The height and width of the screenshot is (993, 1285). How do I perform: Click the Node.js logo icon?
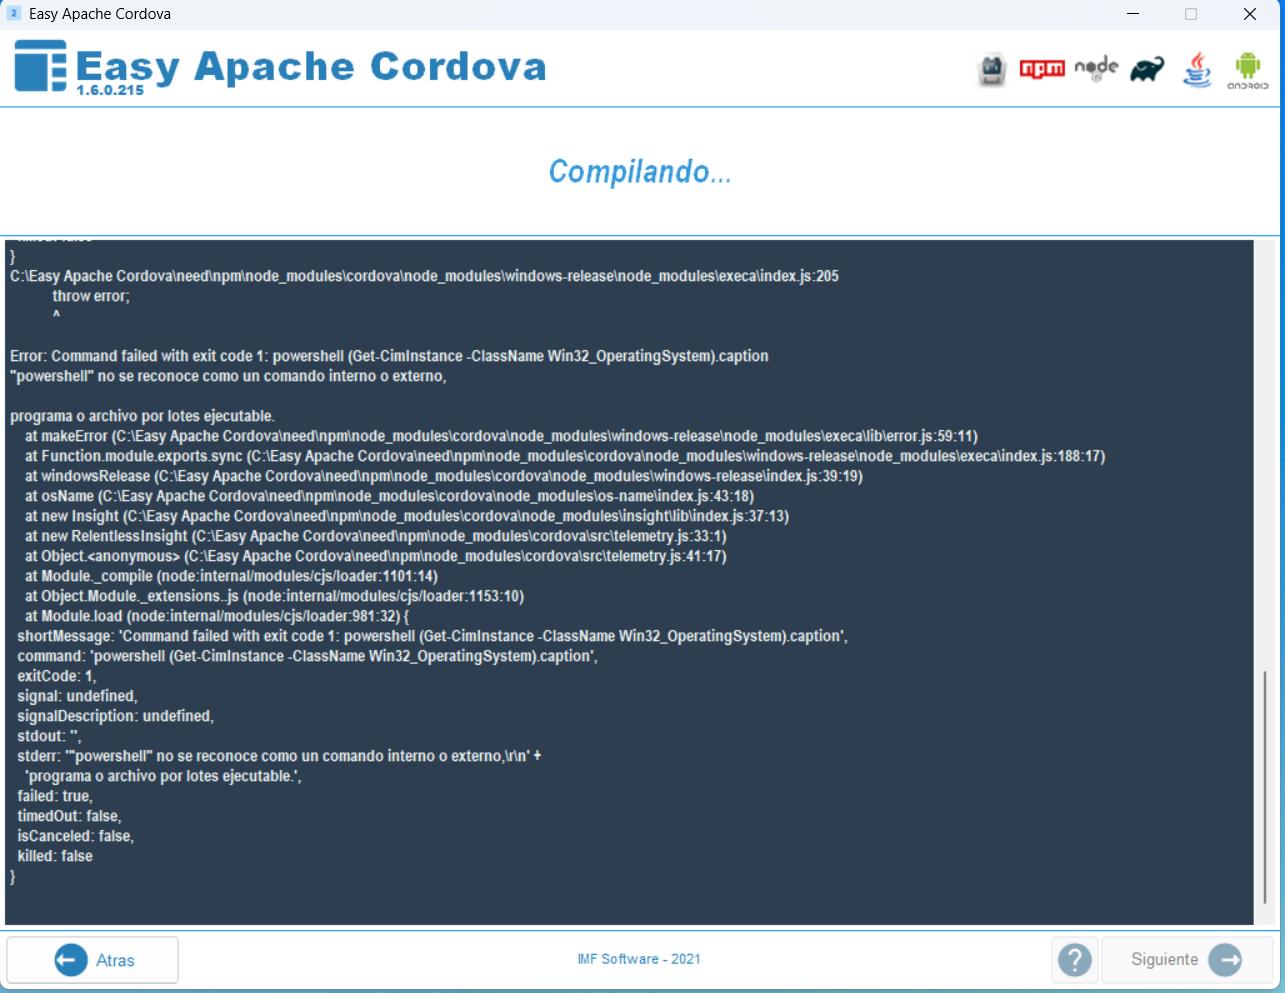coord(1096,68)
